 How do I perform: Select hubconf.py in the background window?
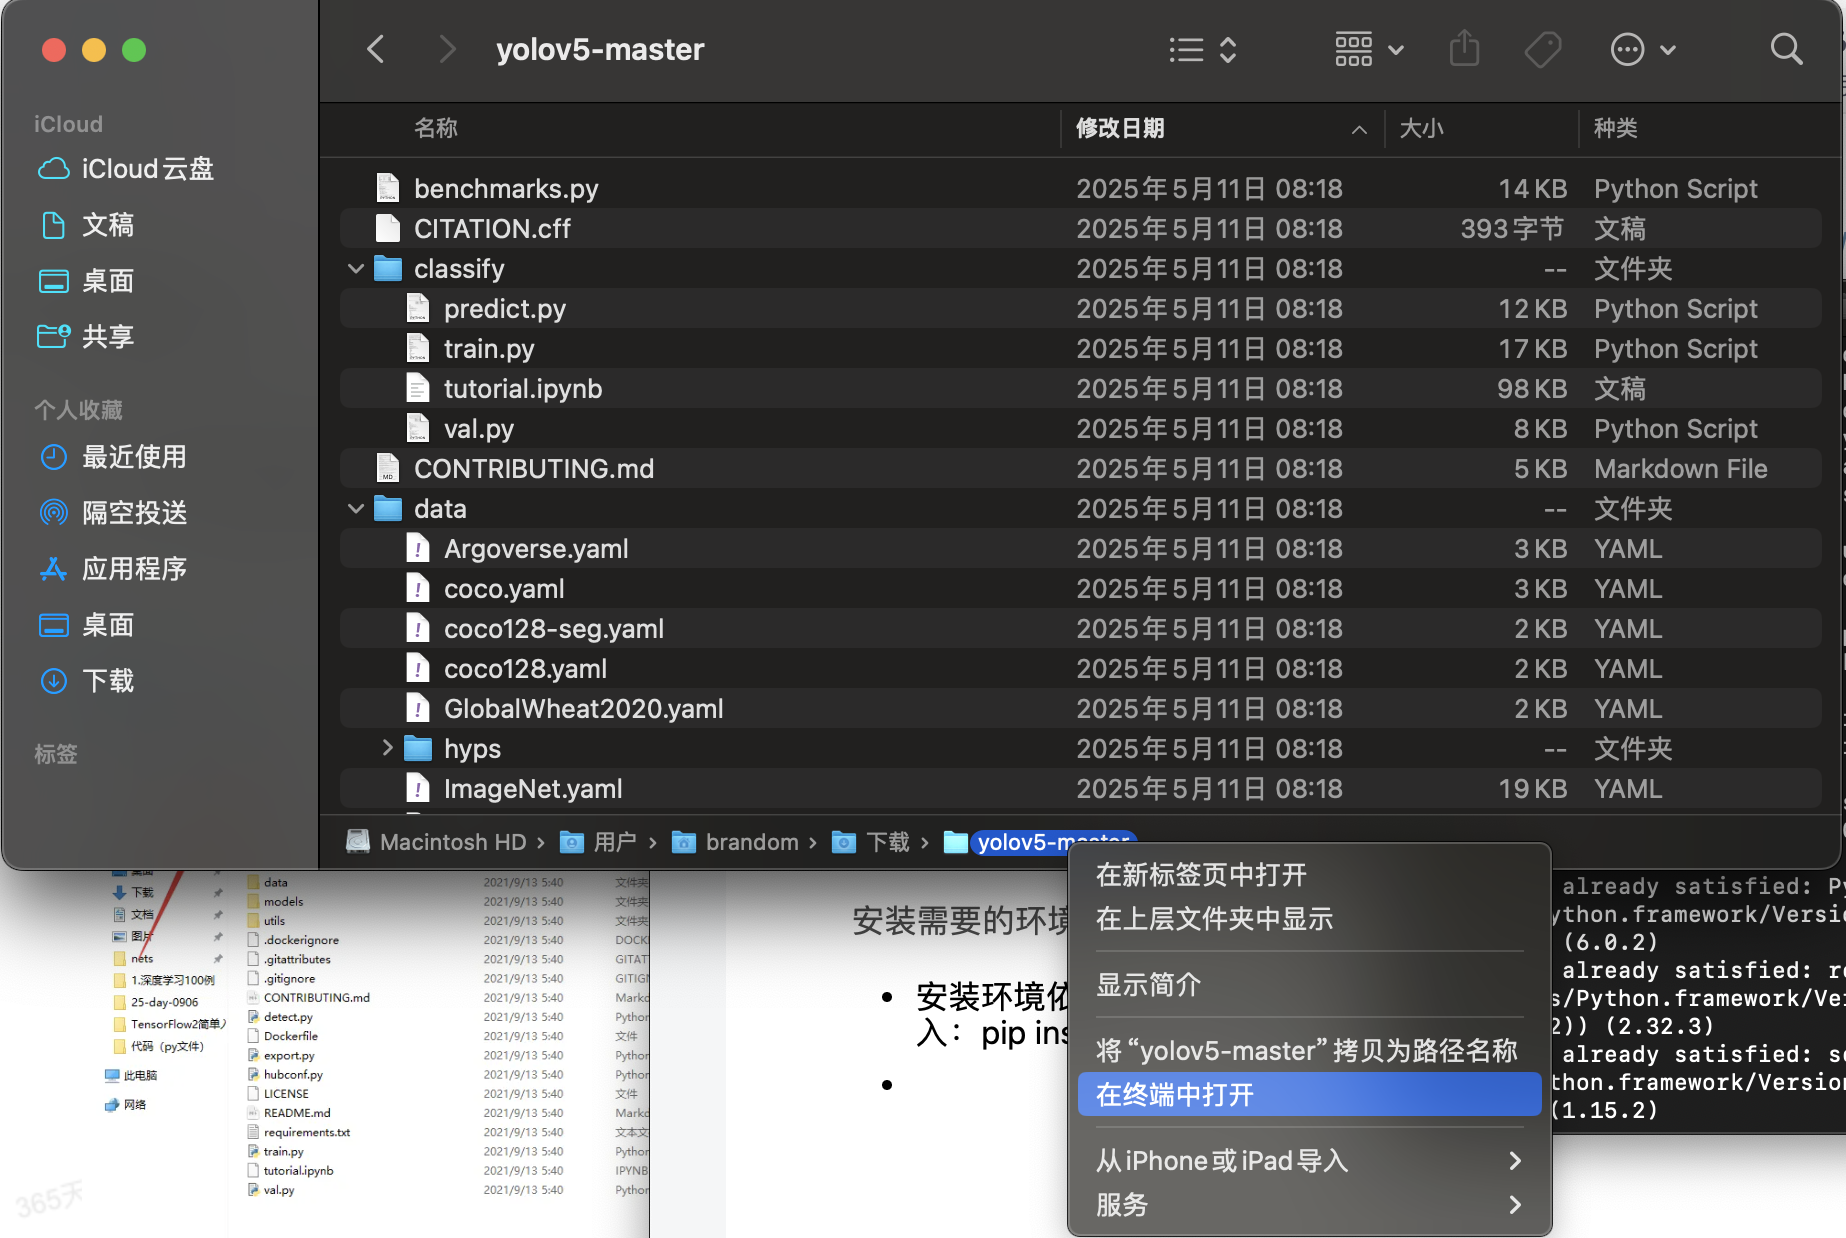coord(293,1075)
